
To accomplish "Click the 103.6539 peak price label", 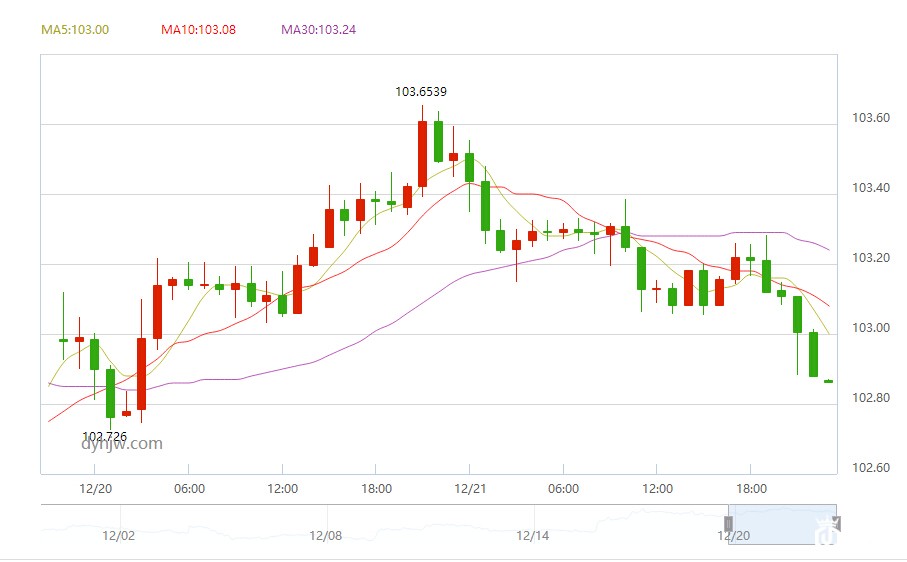I will [x=421, y=92].
